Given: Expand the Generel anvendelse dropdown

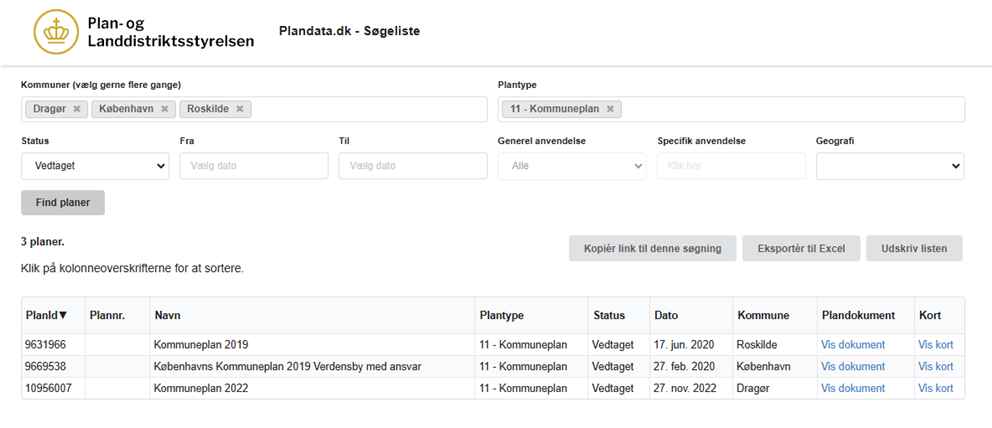Looking at the screenshot, I should 572,166.
